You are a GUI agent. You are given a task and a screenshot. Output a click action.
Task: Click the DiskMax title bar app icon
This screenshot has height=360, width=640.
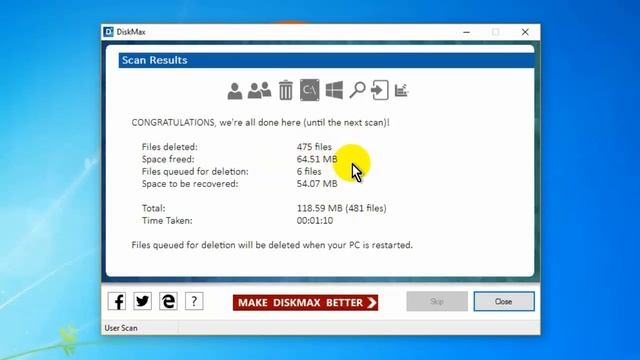point(109,32)
